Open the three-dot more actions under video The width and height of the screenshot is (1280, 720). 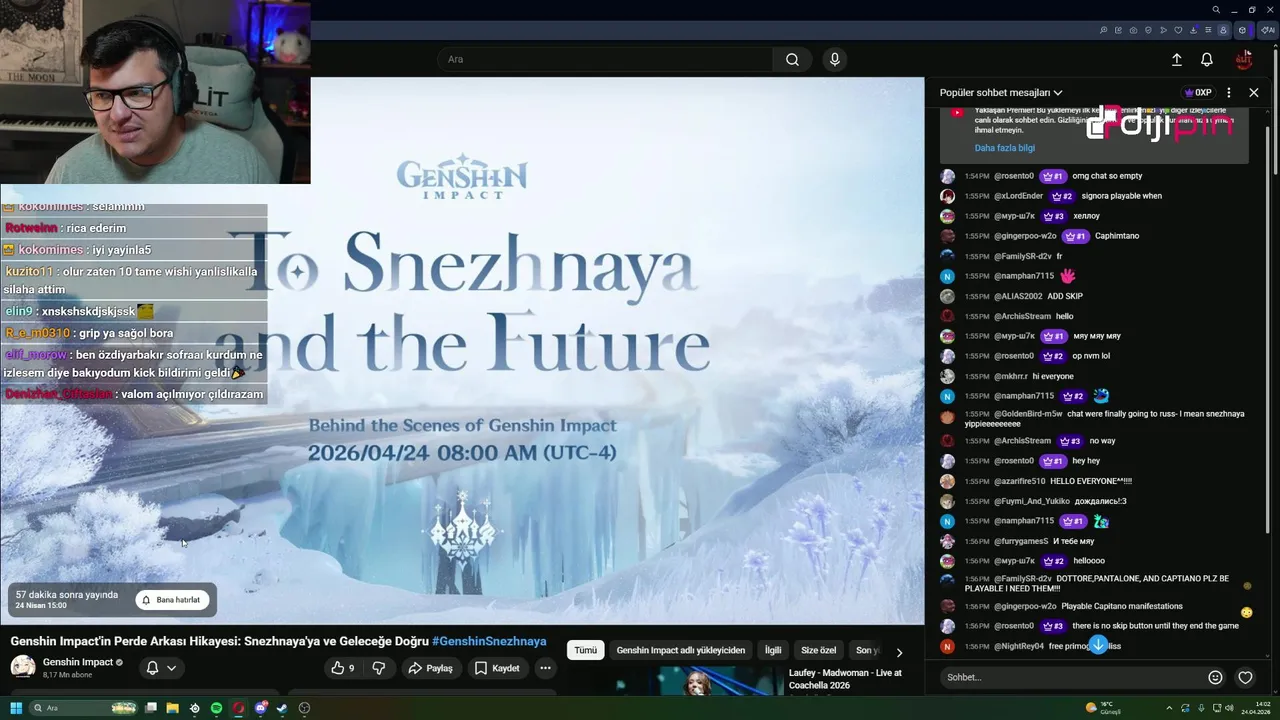545,668
